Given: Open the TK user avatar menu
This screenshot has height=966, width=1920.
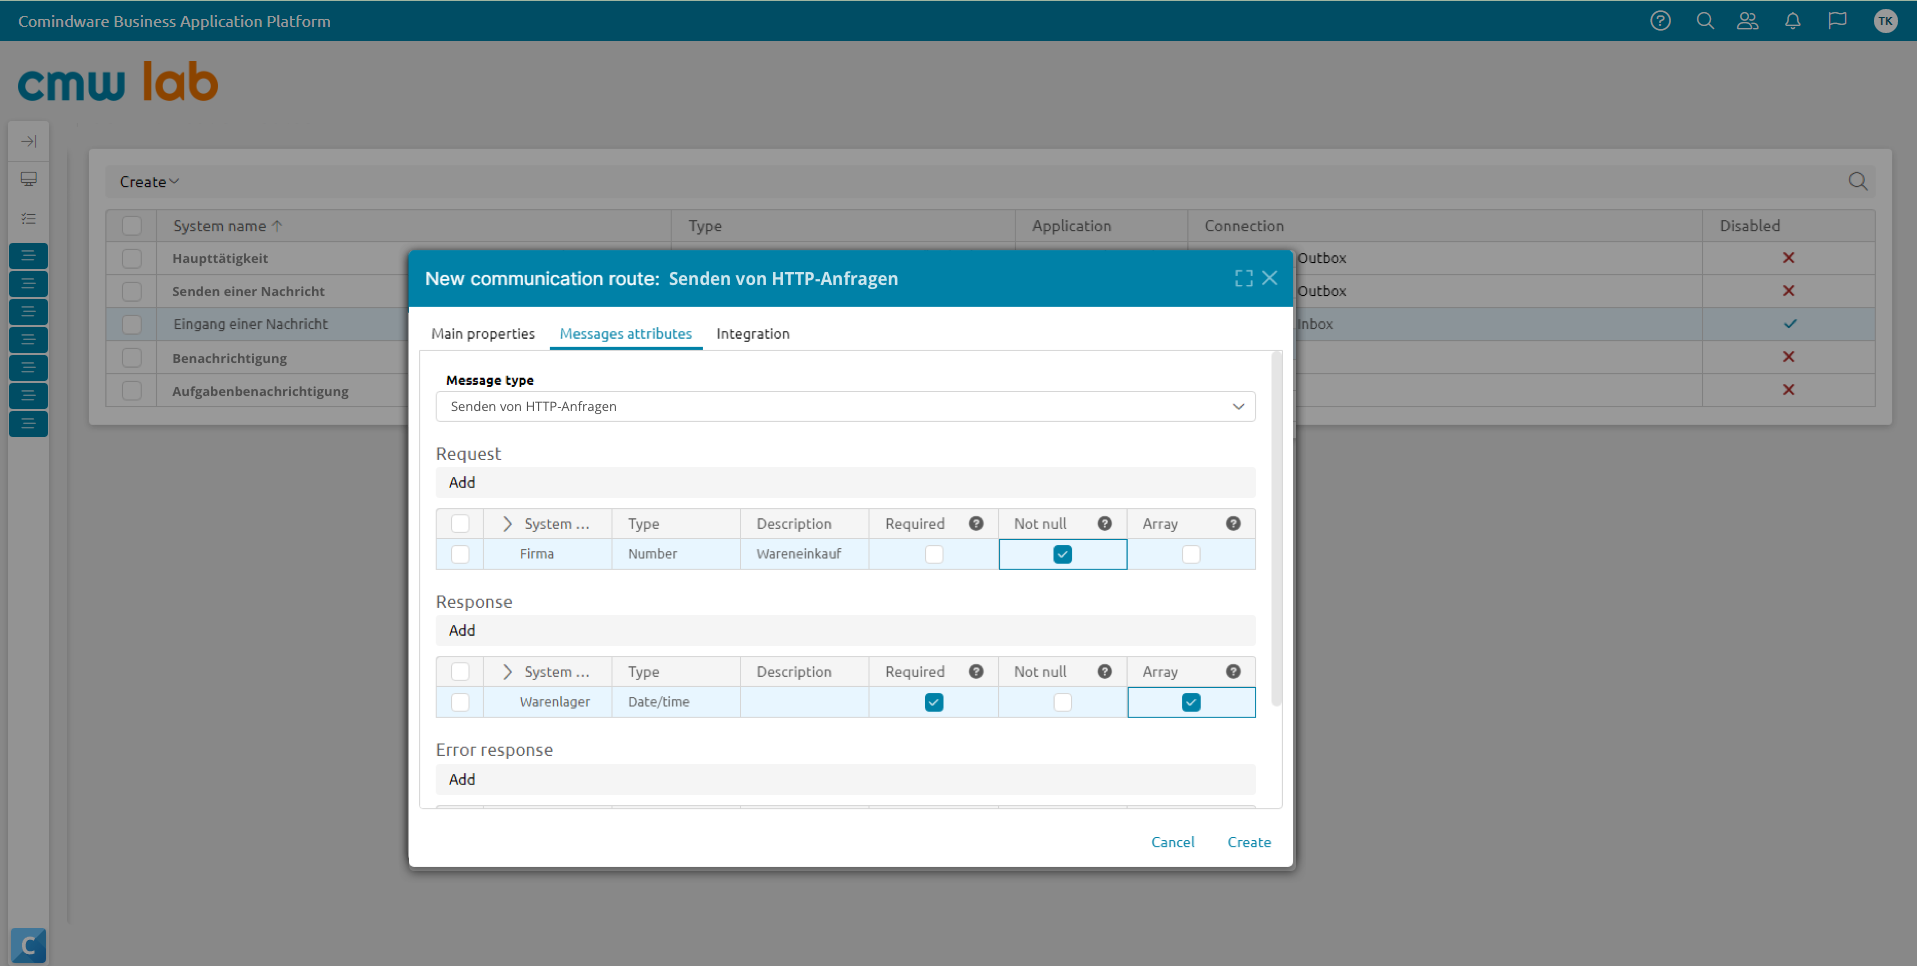Looking at the screenshot, I should tap(1885, 21).
